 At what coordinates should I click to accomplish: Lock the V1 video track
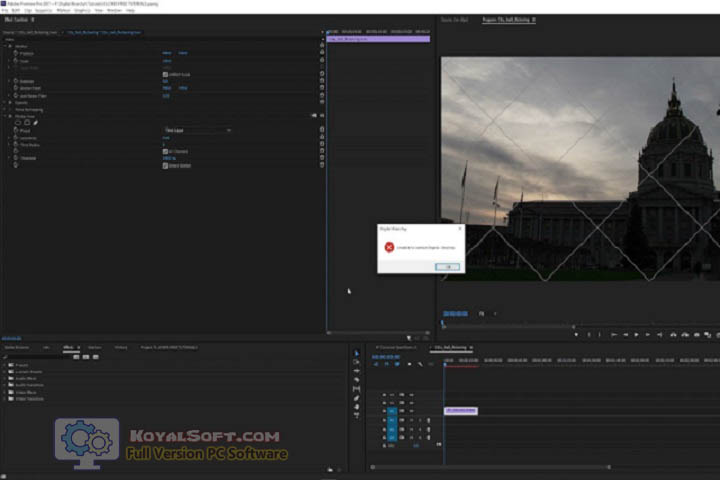(384, 411)
